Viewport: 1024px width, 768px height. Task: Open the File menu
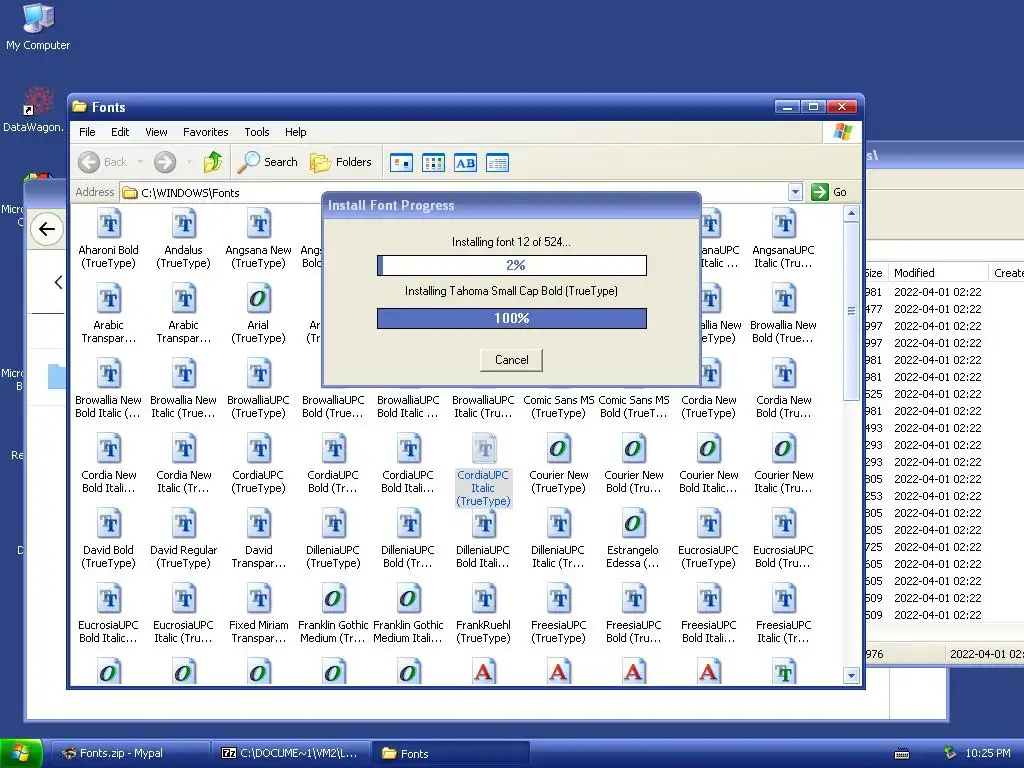click(x=87, y=132)
